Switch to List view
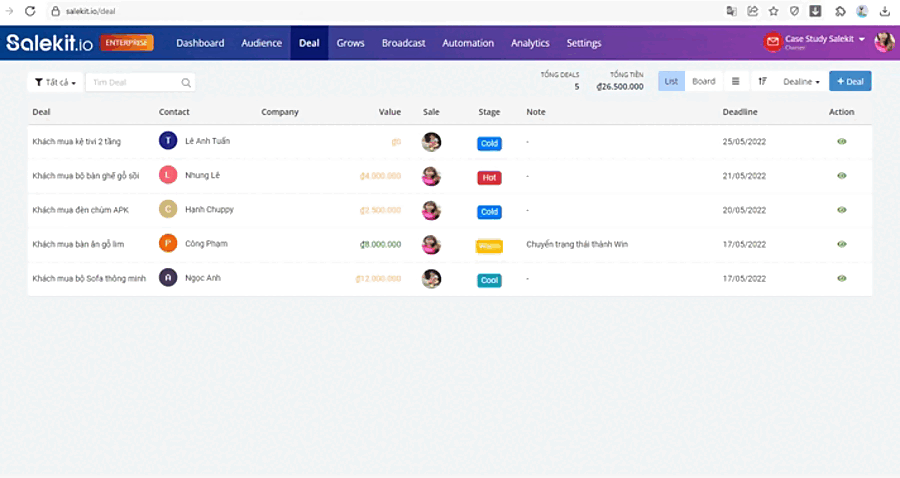900x478 pixels. coord(671,81)
